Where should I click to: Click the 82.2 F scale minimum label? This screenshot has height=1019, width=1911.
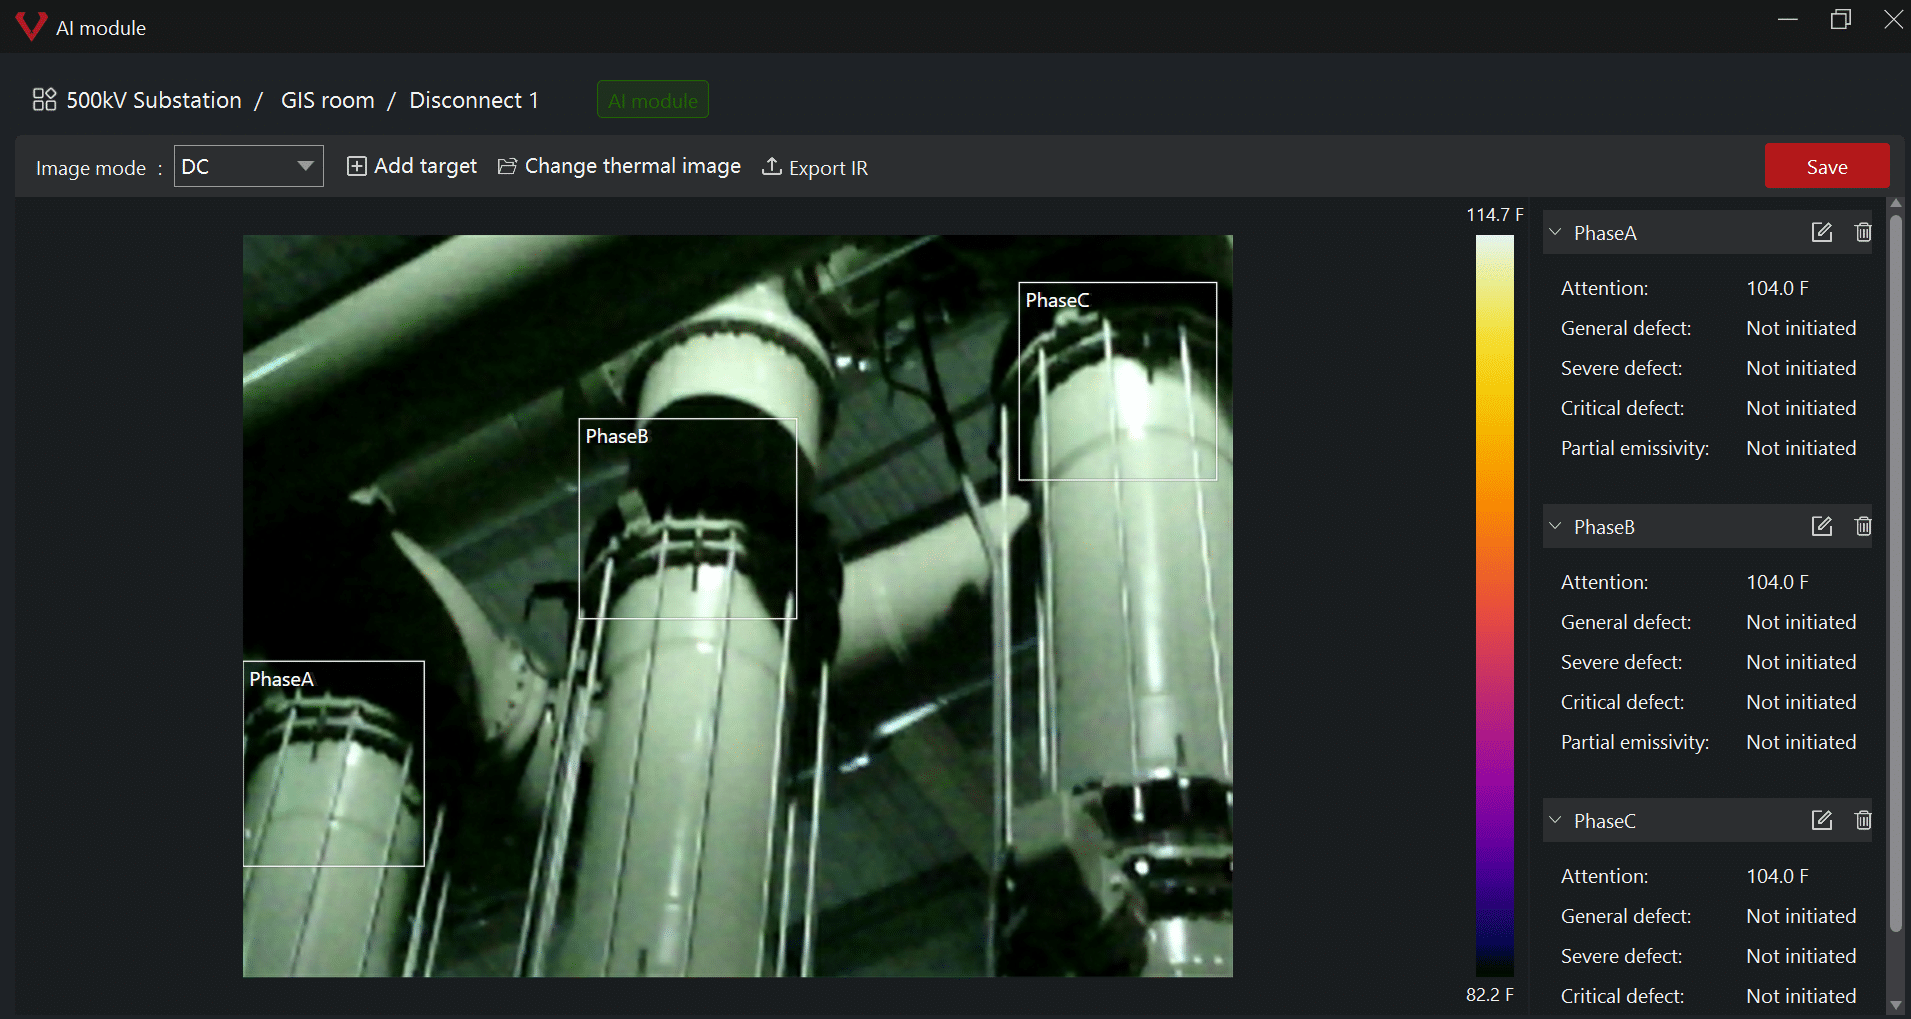[x=1490, y=995]
